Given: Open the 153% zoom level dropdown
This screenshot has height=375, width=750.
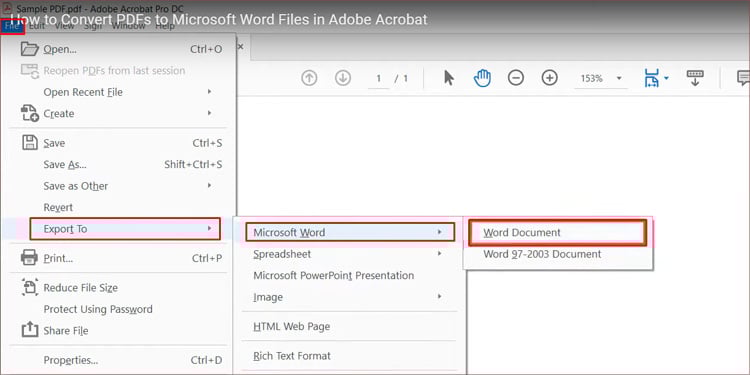Looking at the screenshot, I should click(x=600, y=78).
